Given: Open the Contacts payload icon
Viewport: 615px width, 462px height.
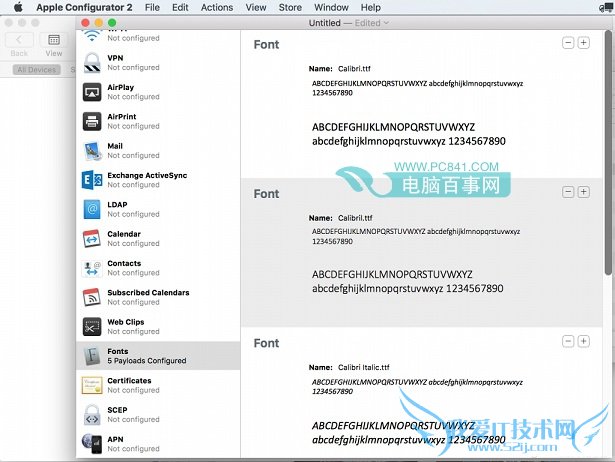Looking at the screenshot, I should click(x=92, y=268).
